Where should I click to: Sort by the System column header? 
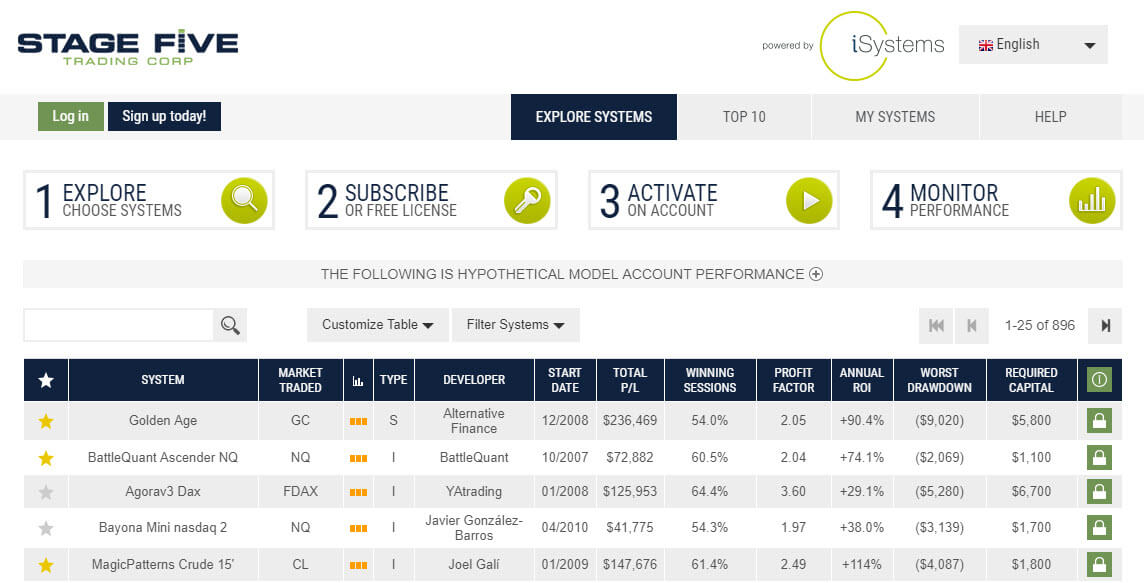[x=163, y=380]
